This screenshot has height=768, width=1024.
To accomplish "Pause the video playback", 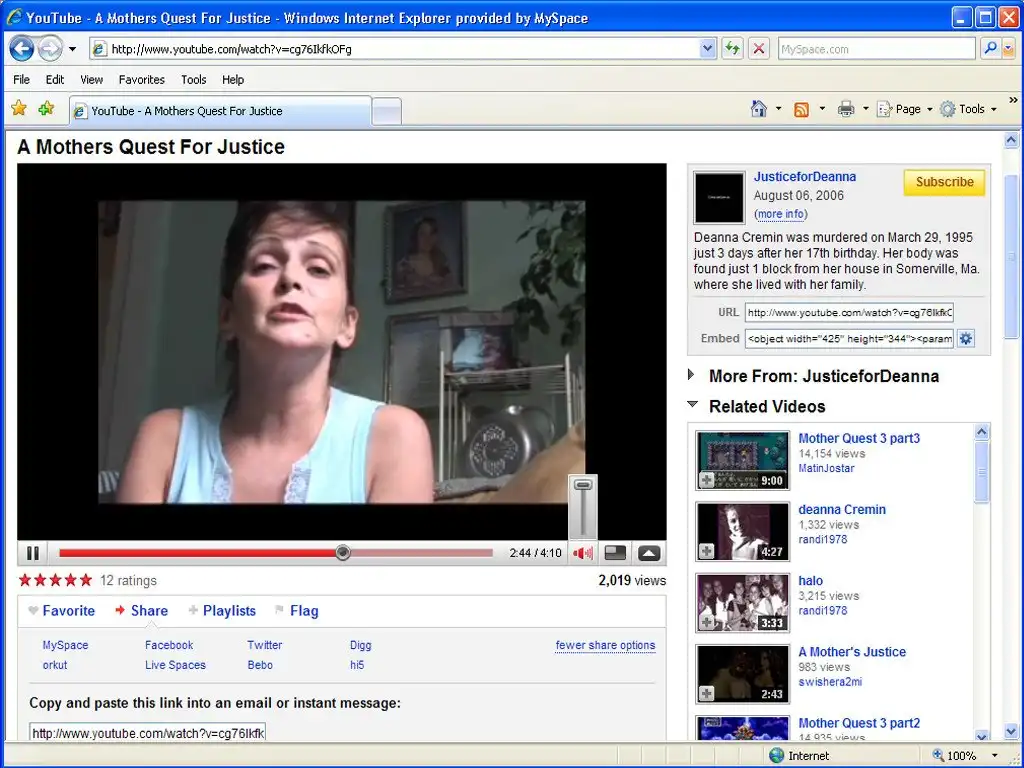I will point(33,553).
